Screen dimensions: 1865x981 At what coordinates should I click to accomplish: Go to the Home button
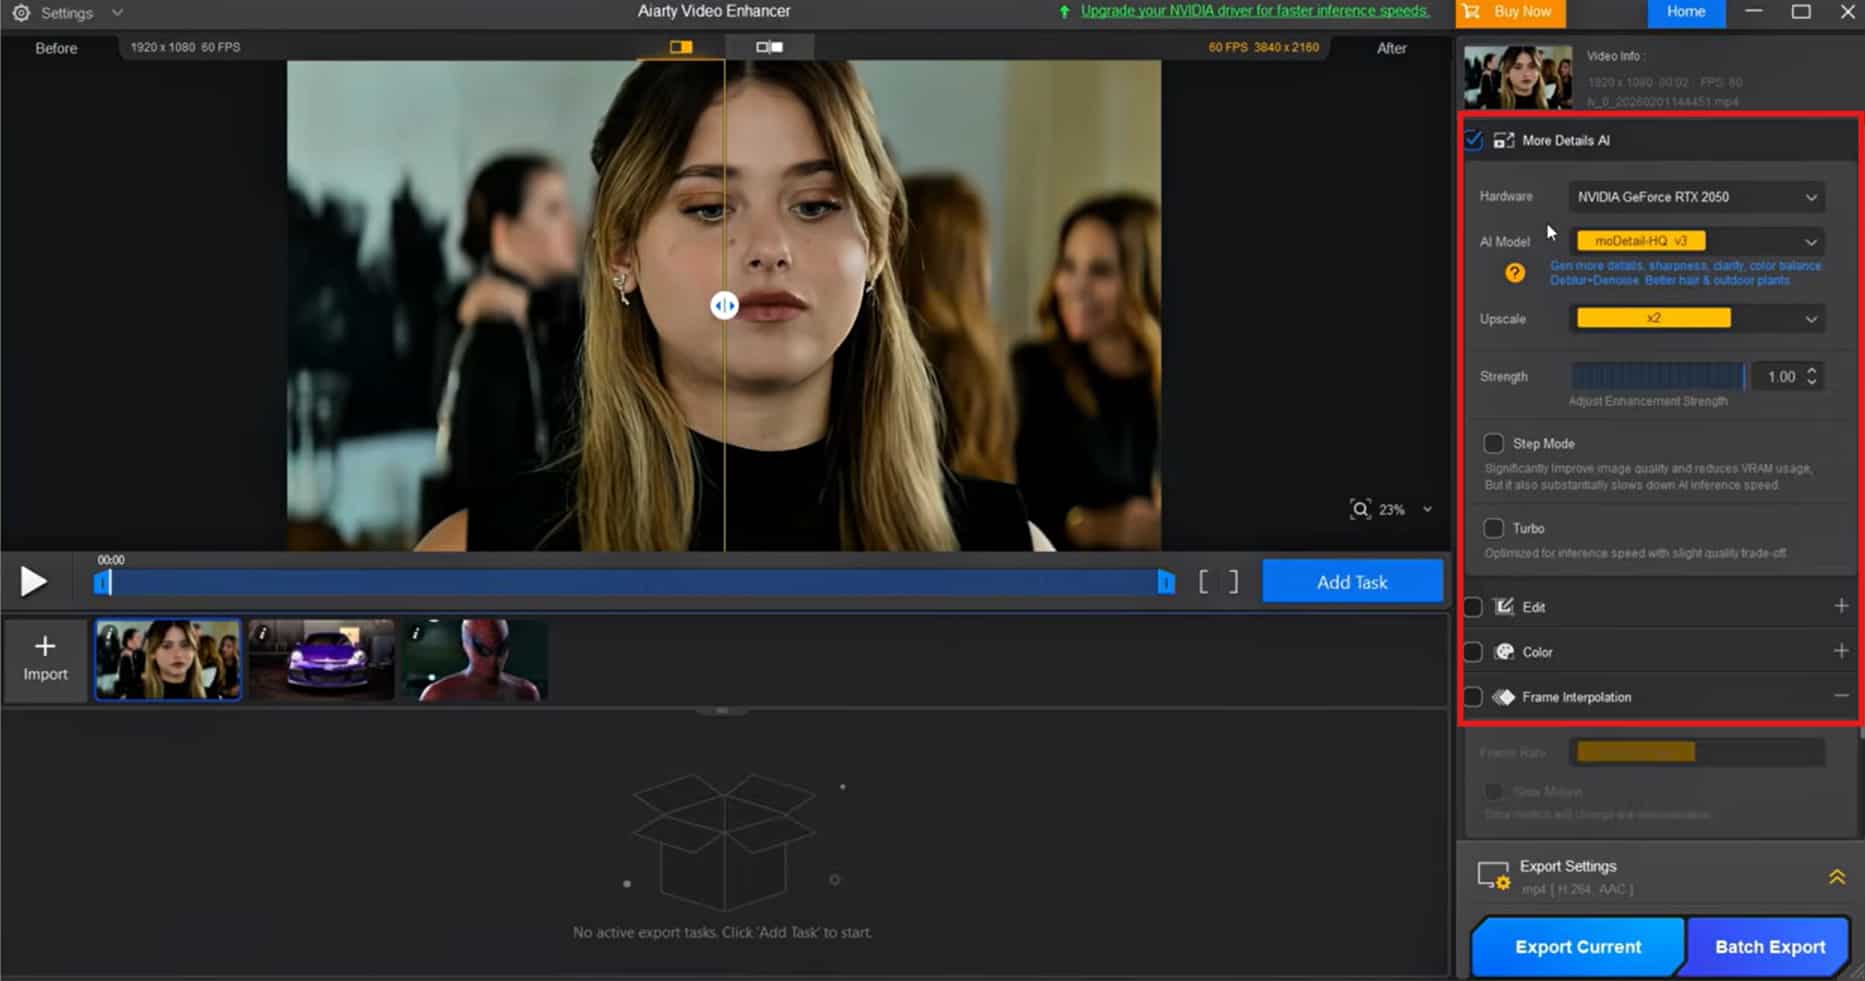click(1685, 12)
